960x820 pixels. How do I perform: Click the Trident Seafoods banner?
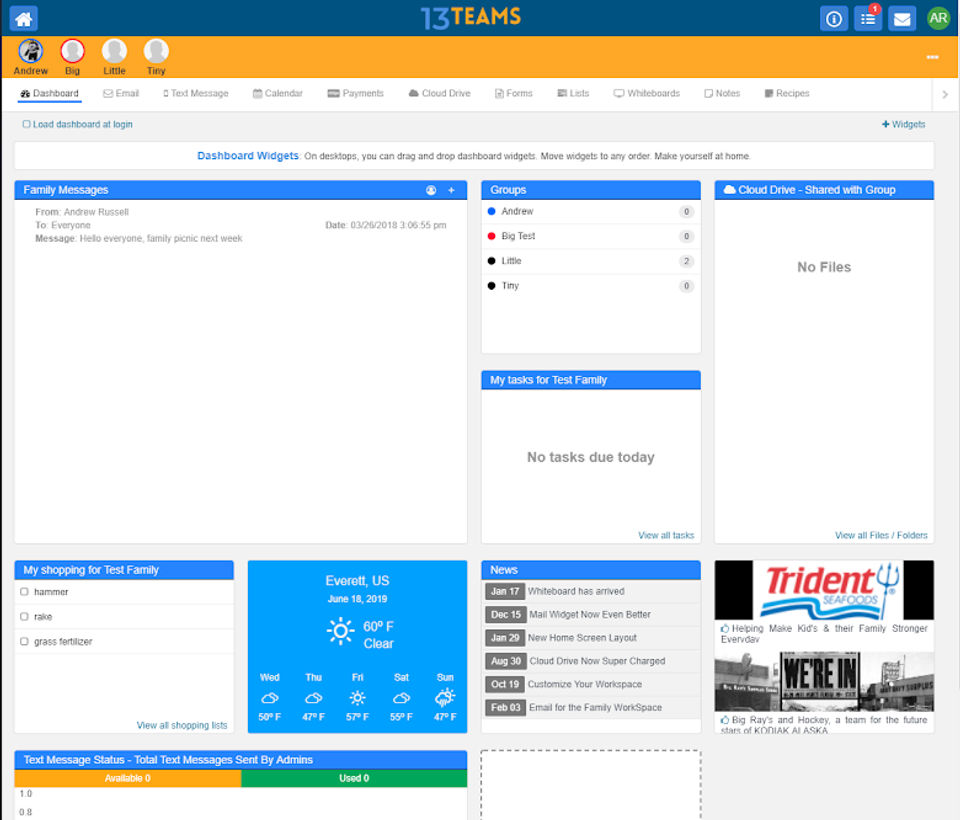click(824, 590)
